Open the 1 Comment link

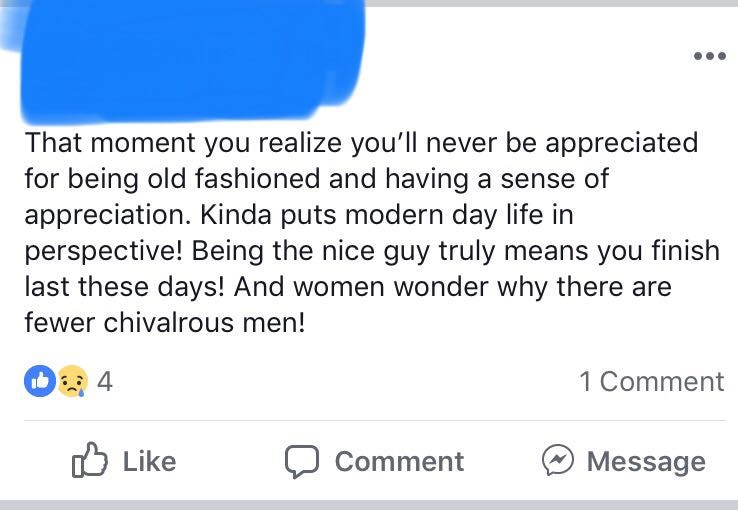point(652,381)
